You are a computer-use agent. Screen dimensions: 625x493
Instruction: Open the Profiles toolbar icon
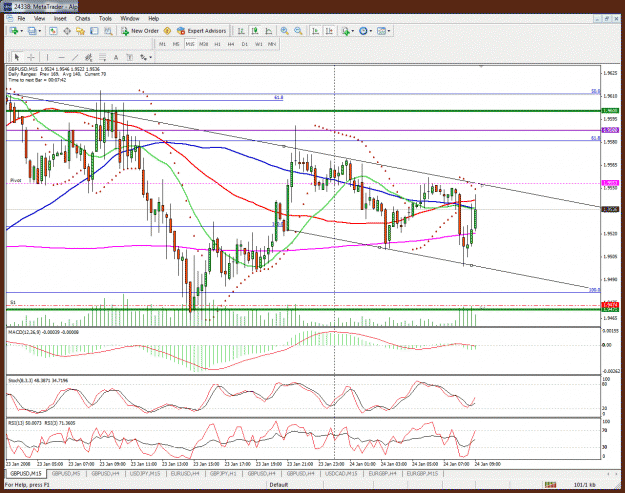coord(32,31)
